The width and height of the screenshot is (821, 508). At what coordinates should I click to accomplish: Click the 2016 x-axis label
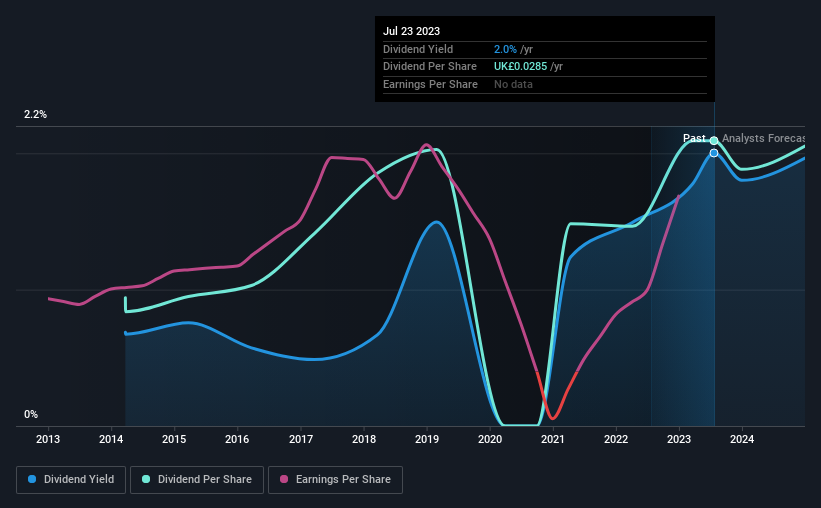coord(237,439)
